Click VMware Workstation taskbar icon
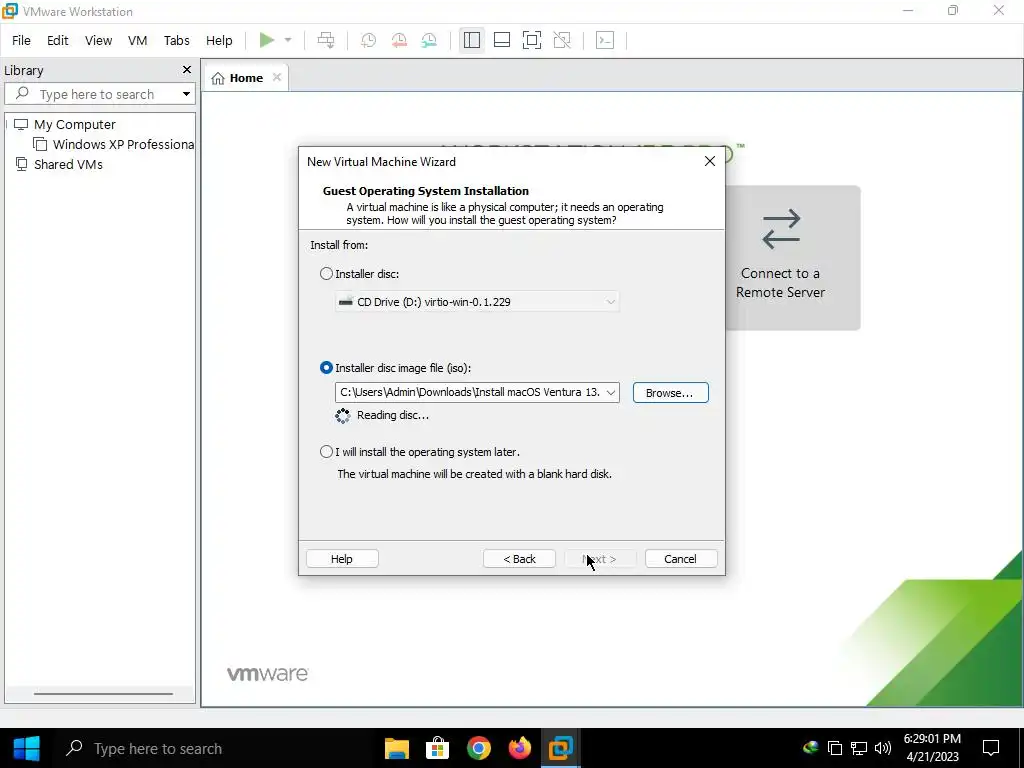 pos(561,748)
